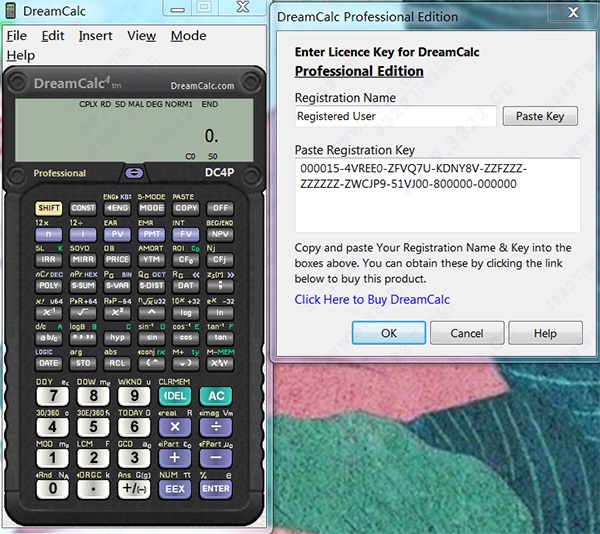The image size is (600, 534).
Task: Click the x squared key
Action: (117, 313)
